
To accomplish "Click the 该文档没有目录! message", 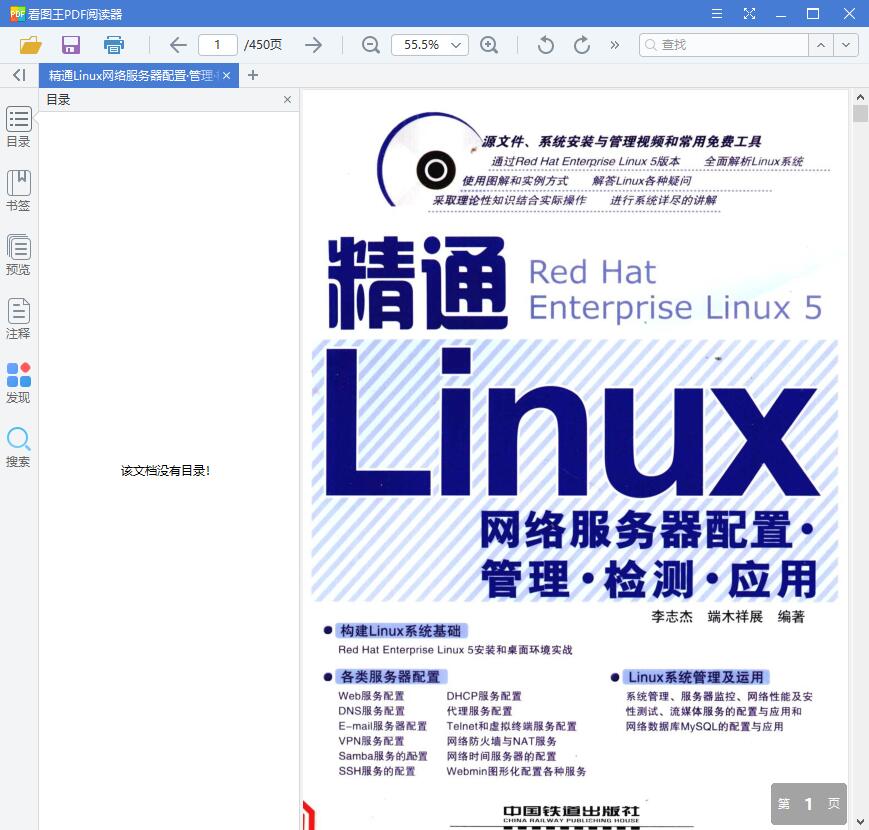I will click(x=166, y=471).
